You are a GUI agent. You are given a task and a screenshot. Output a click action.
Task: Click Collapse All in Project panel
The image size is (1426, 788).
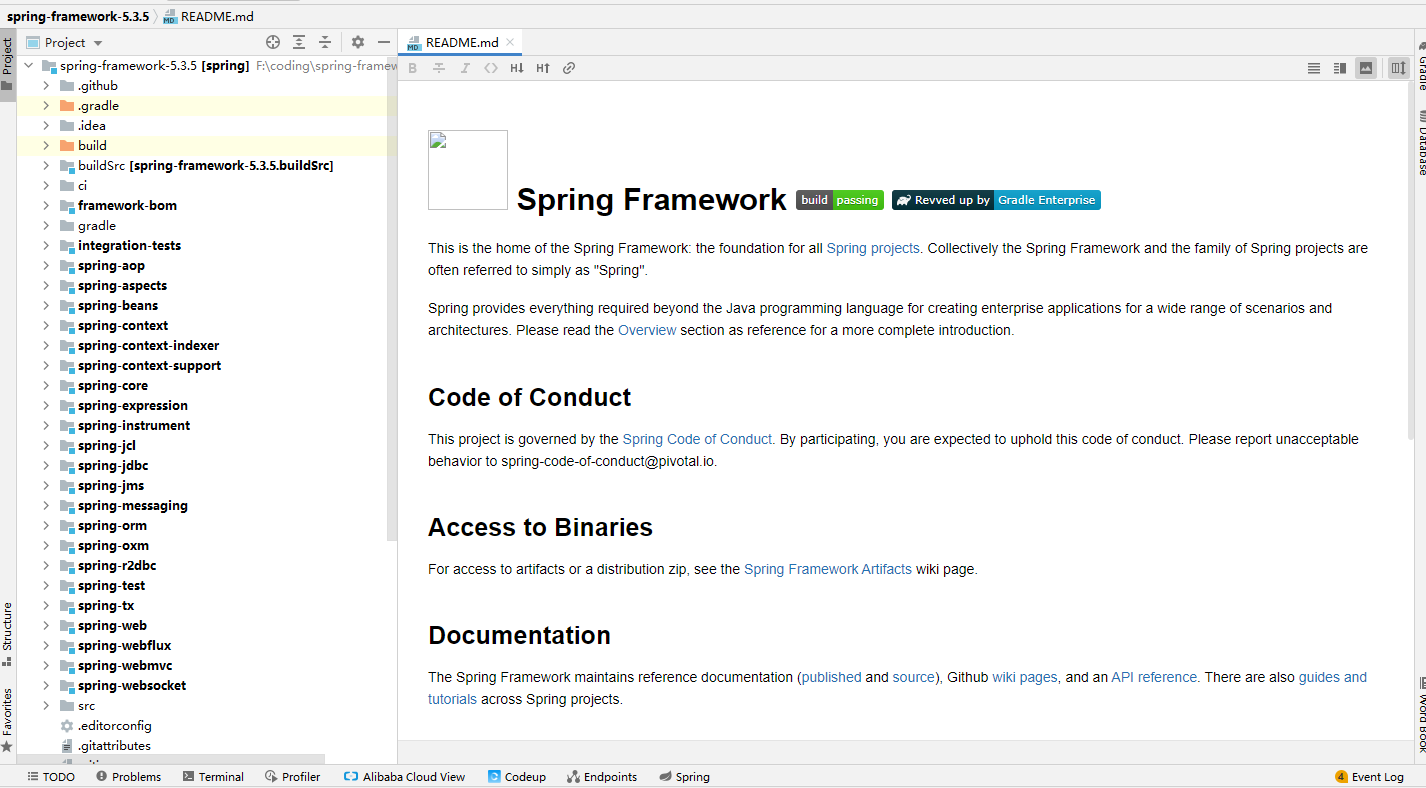[325, 42]
